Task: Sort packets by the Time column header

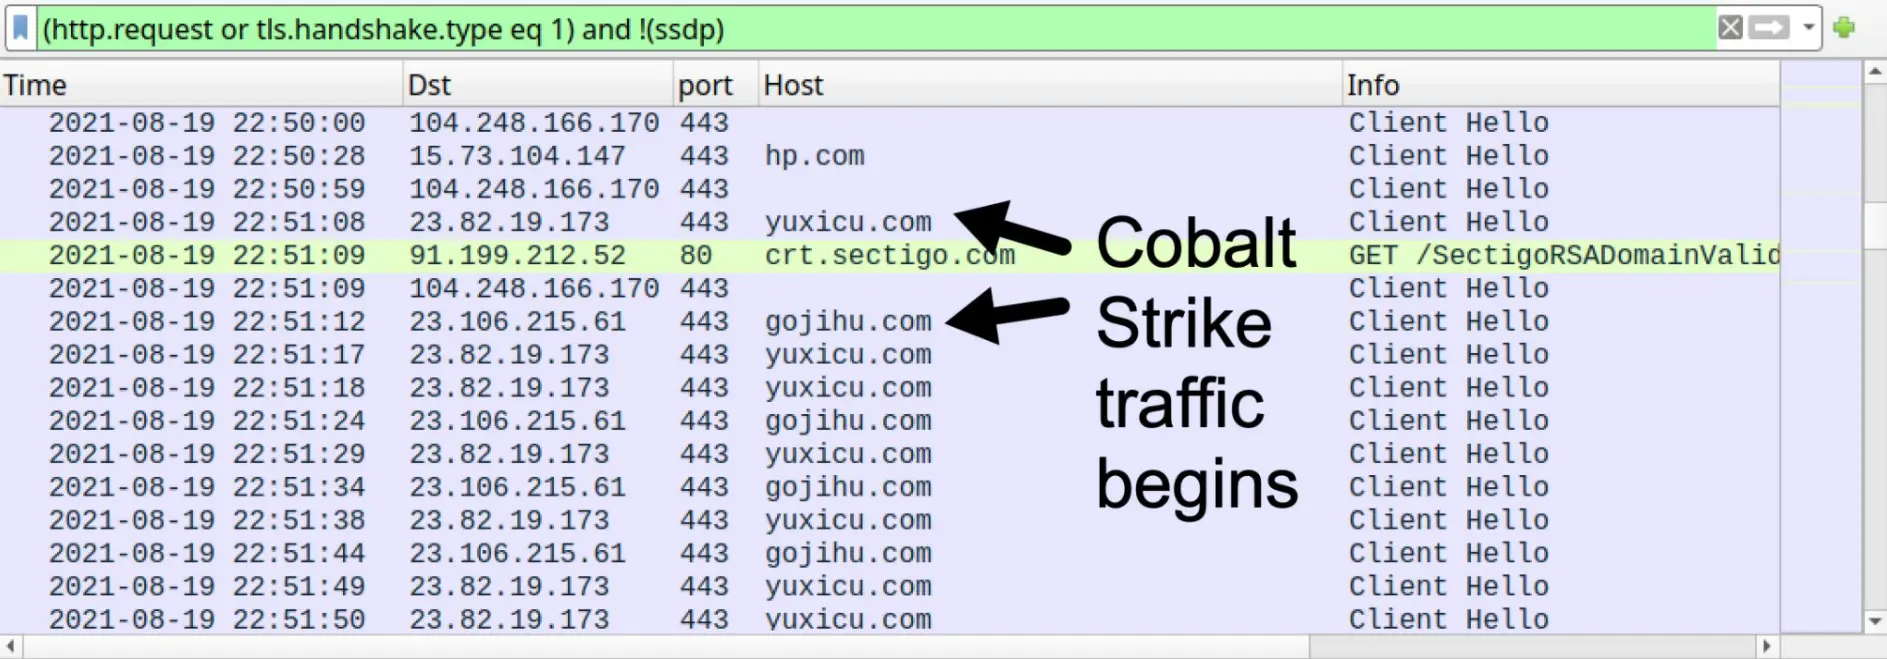Action: [201, 85]
